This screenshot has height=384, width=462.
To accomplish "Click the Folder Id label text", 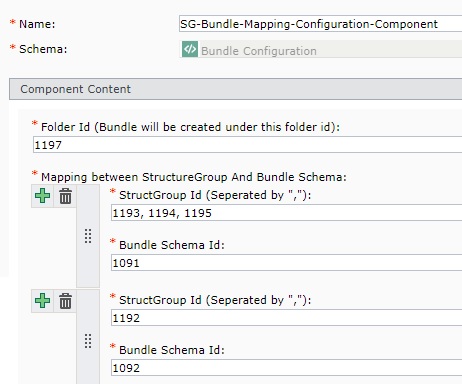I will click(x=190, y=127).
